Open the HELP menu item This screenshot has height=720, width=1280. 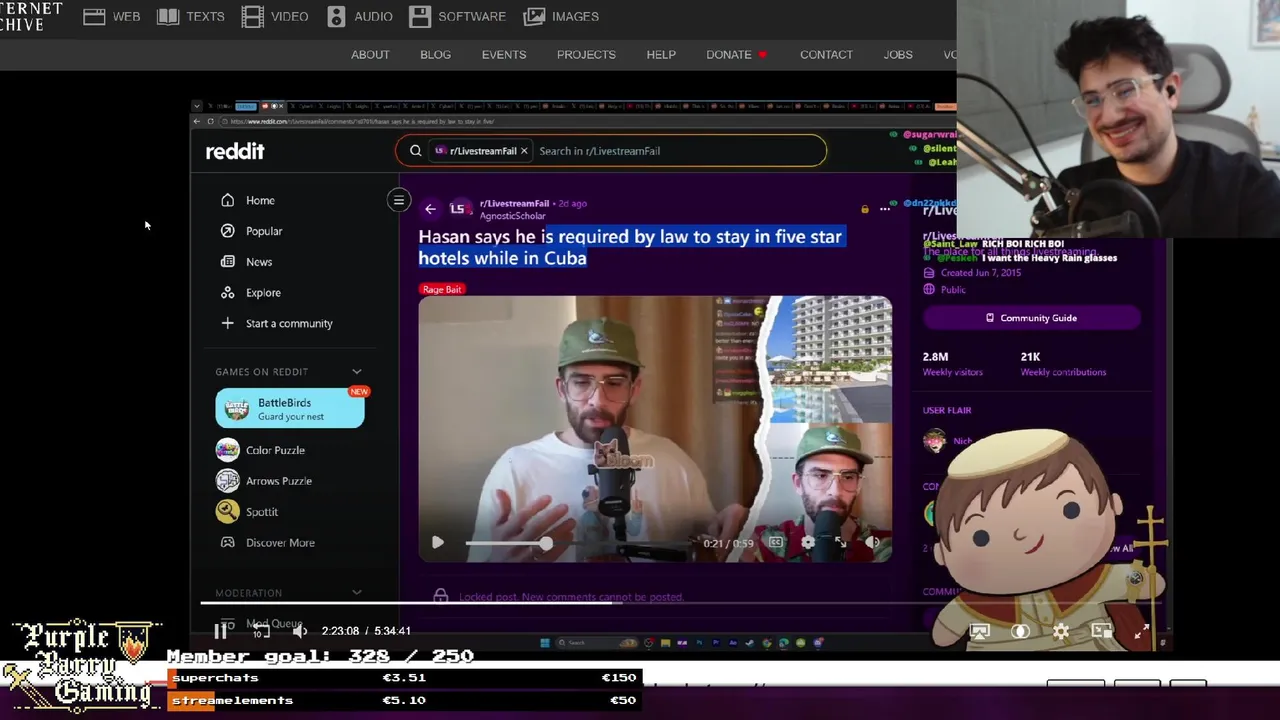click(x=661, y=54)
